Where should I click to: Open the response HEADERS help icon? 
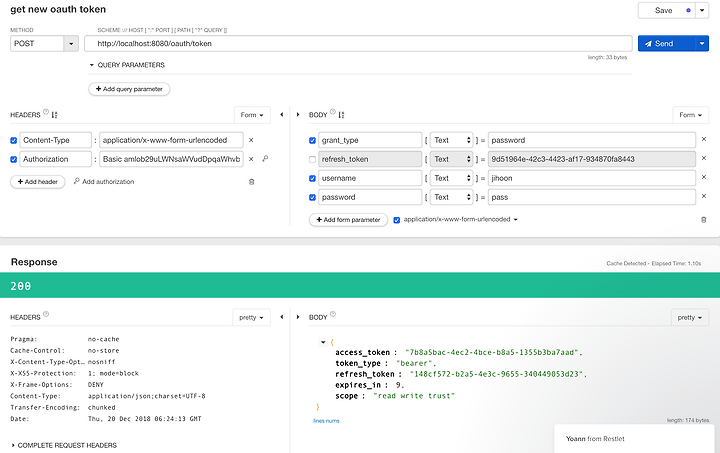click(x=46, y=314)
